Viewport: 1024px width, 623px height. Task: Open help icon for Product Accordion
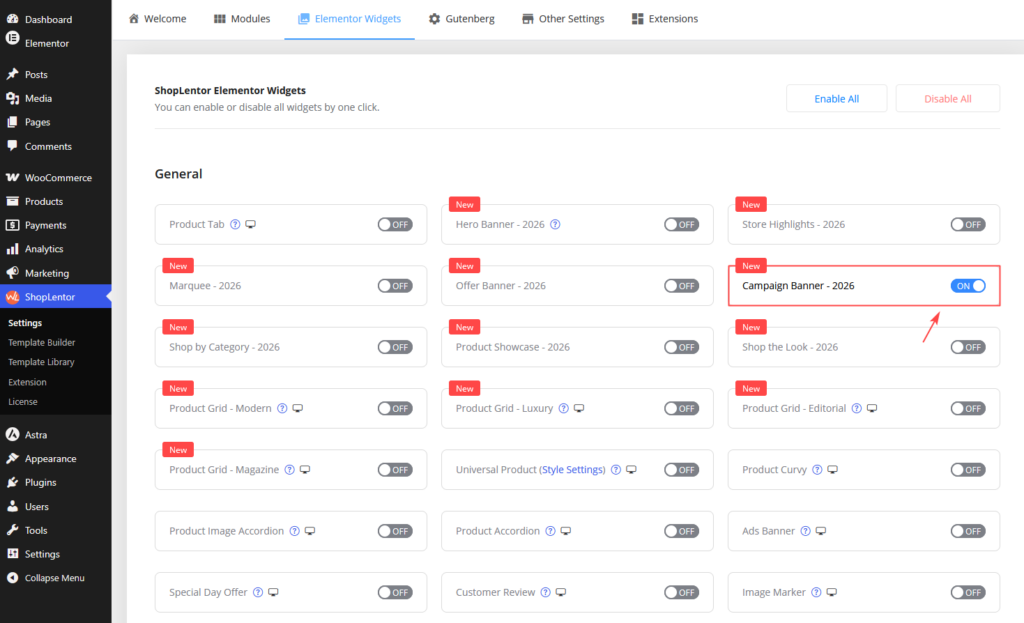(x=551, y=531)
